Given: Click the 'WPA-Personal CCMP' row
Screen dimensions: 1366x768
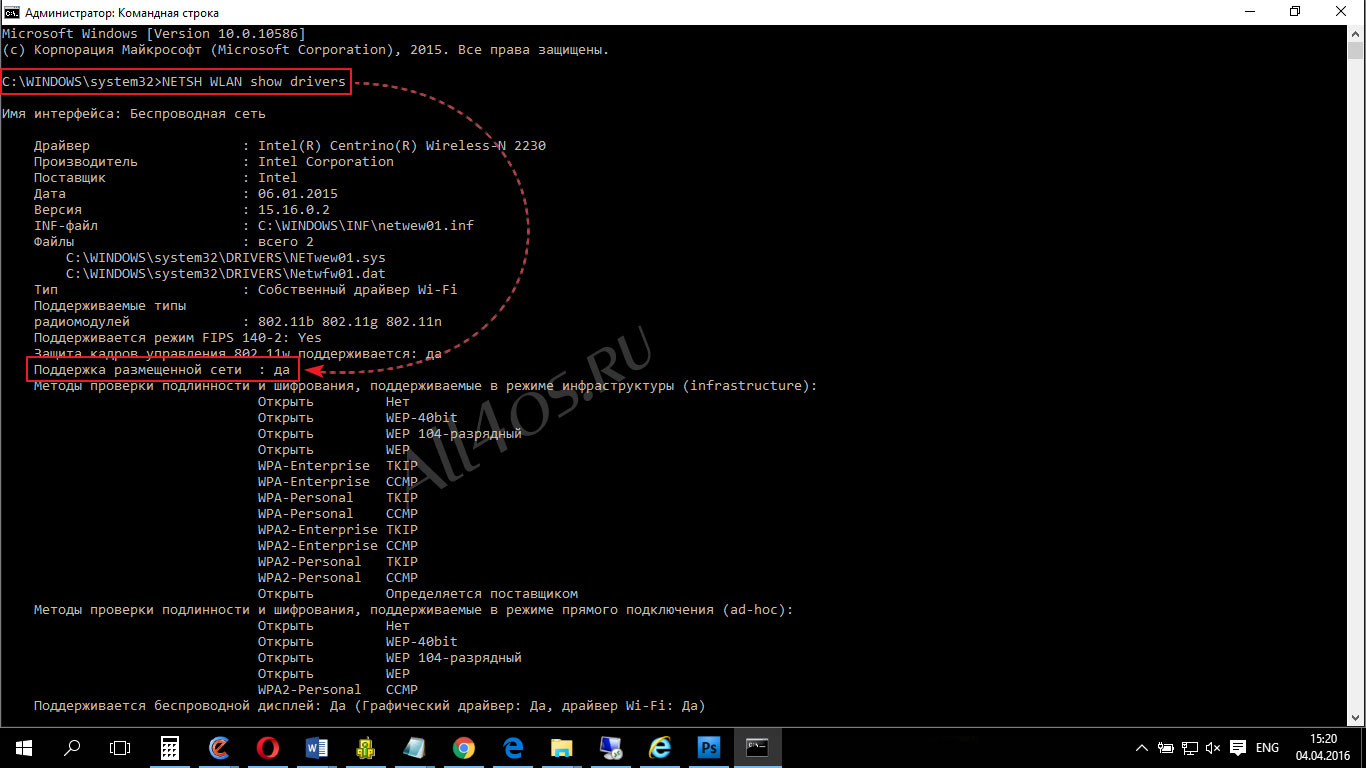Looking at the screenshot, I should (338, 514).
